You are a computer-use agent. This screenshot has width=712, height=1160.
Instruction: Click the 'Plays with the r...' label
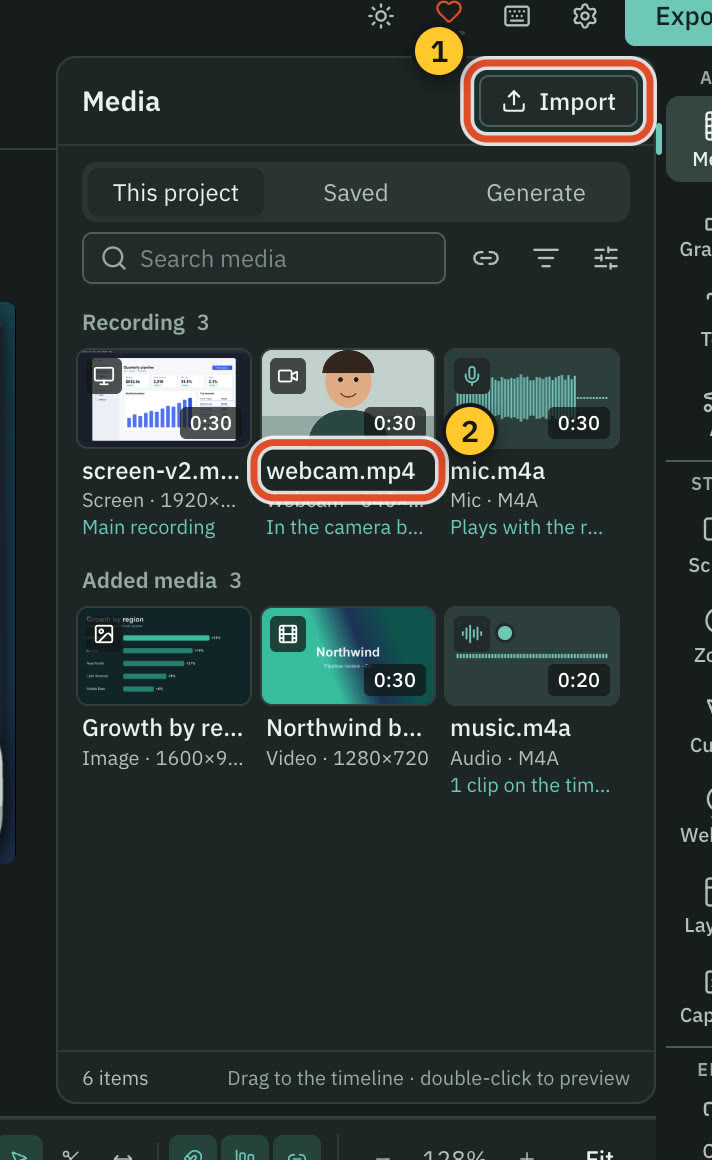point(526,527)
